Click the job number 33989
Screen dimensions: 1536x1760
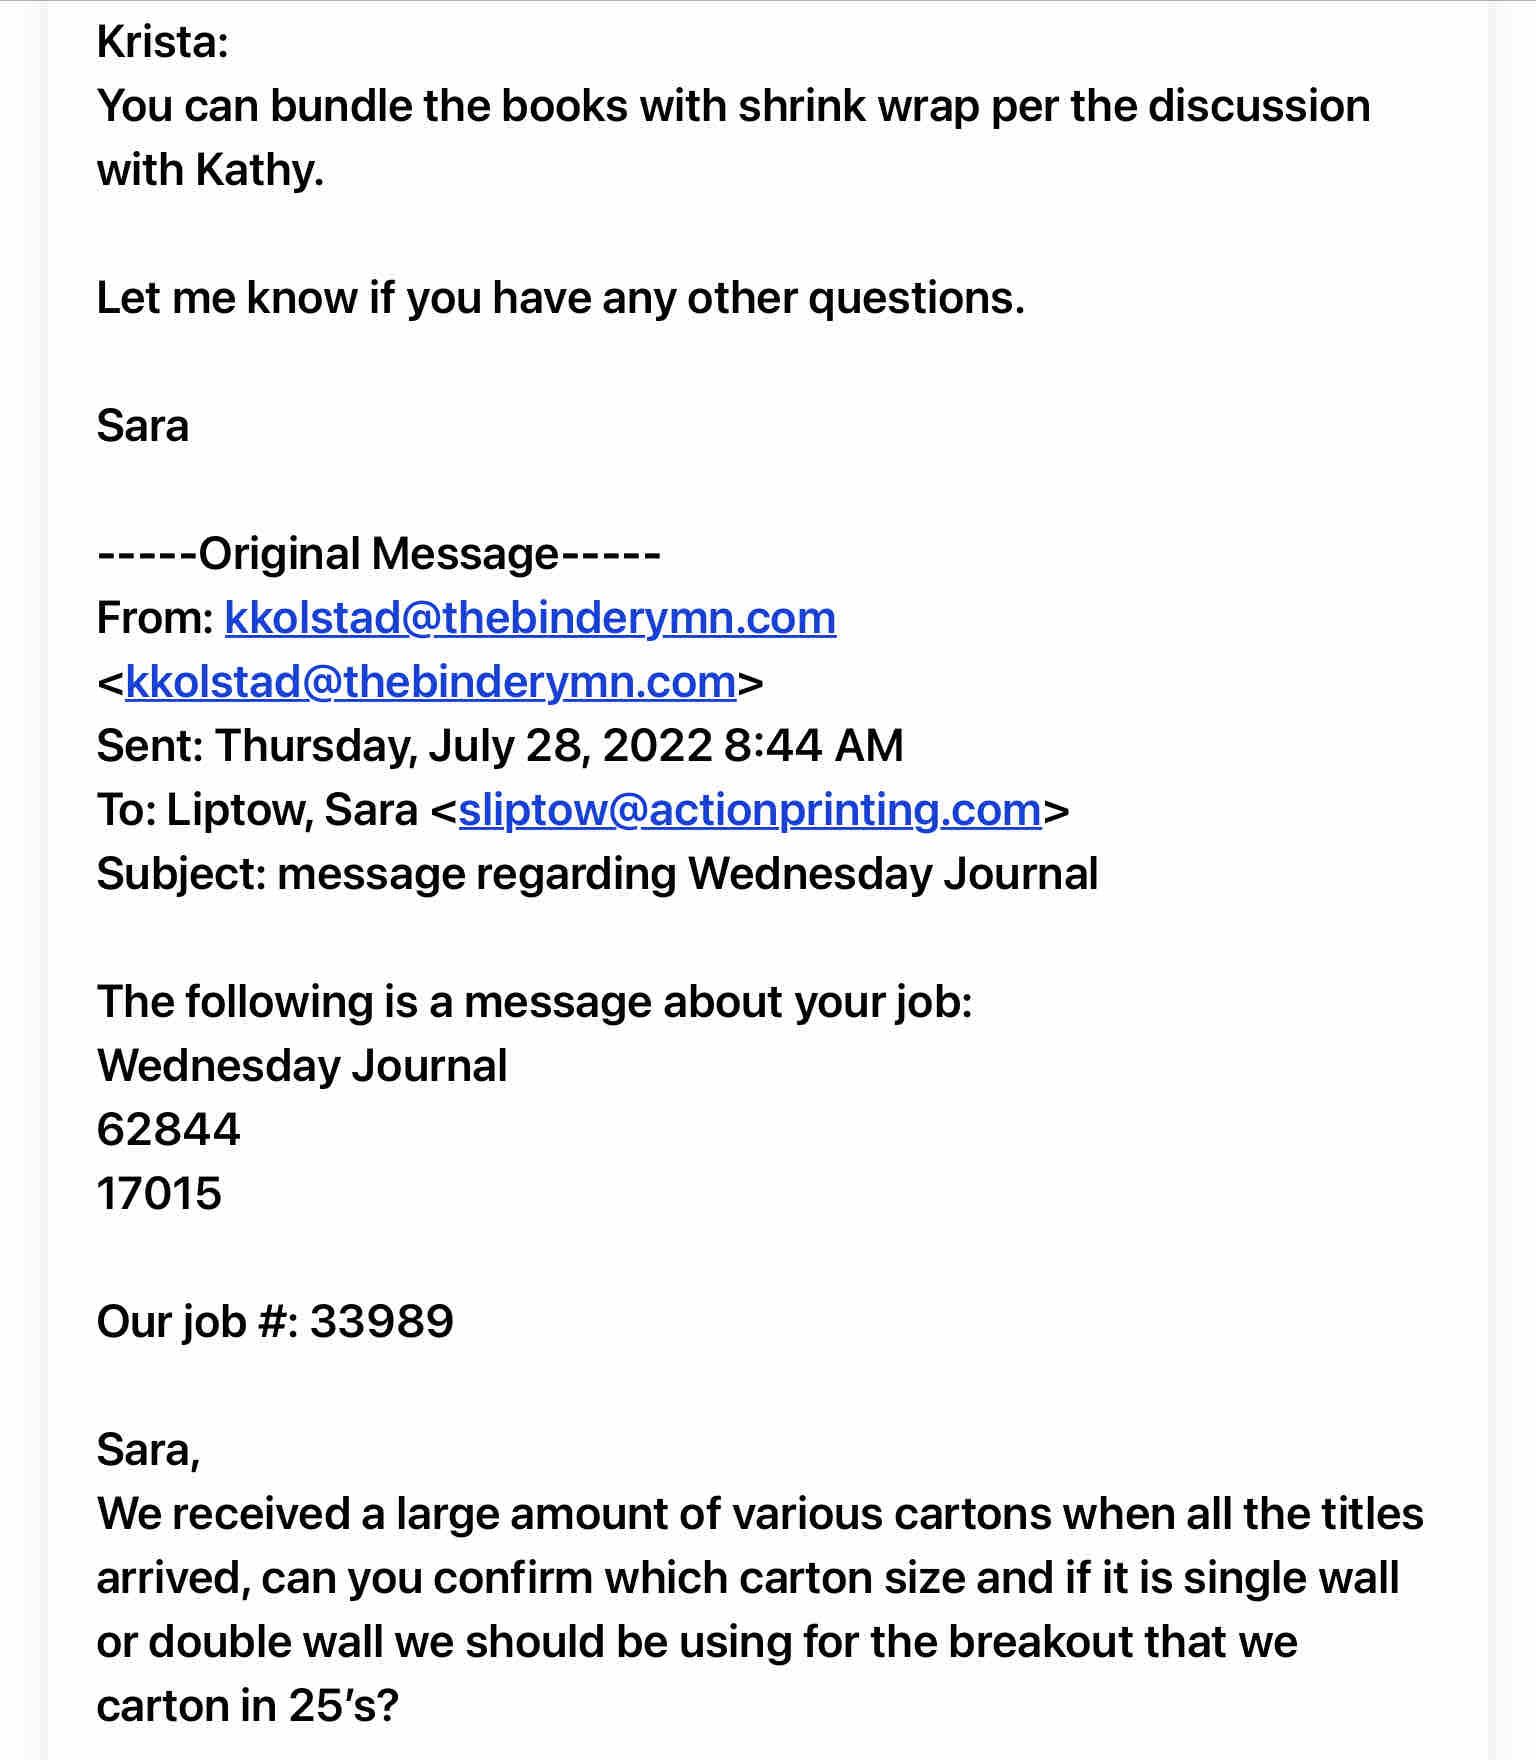click(x=381, y=1322)
